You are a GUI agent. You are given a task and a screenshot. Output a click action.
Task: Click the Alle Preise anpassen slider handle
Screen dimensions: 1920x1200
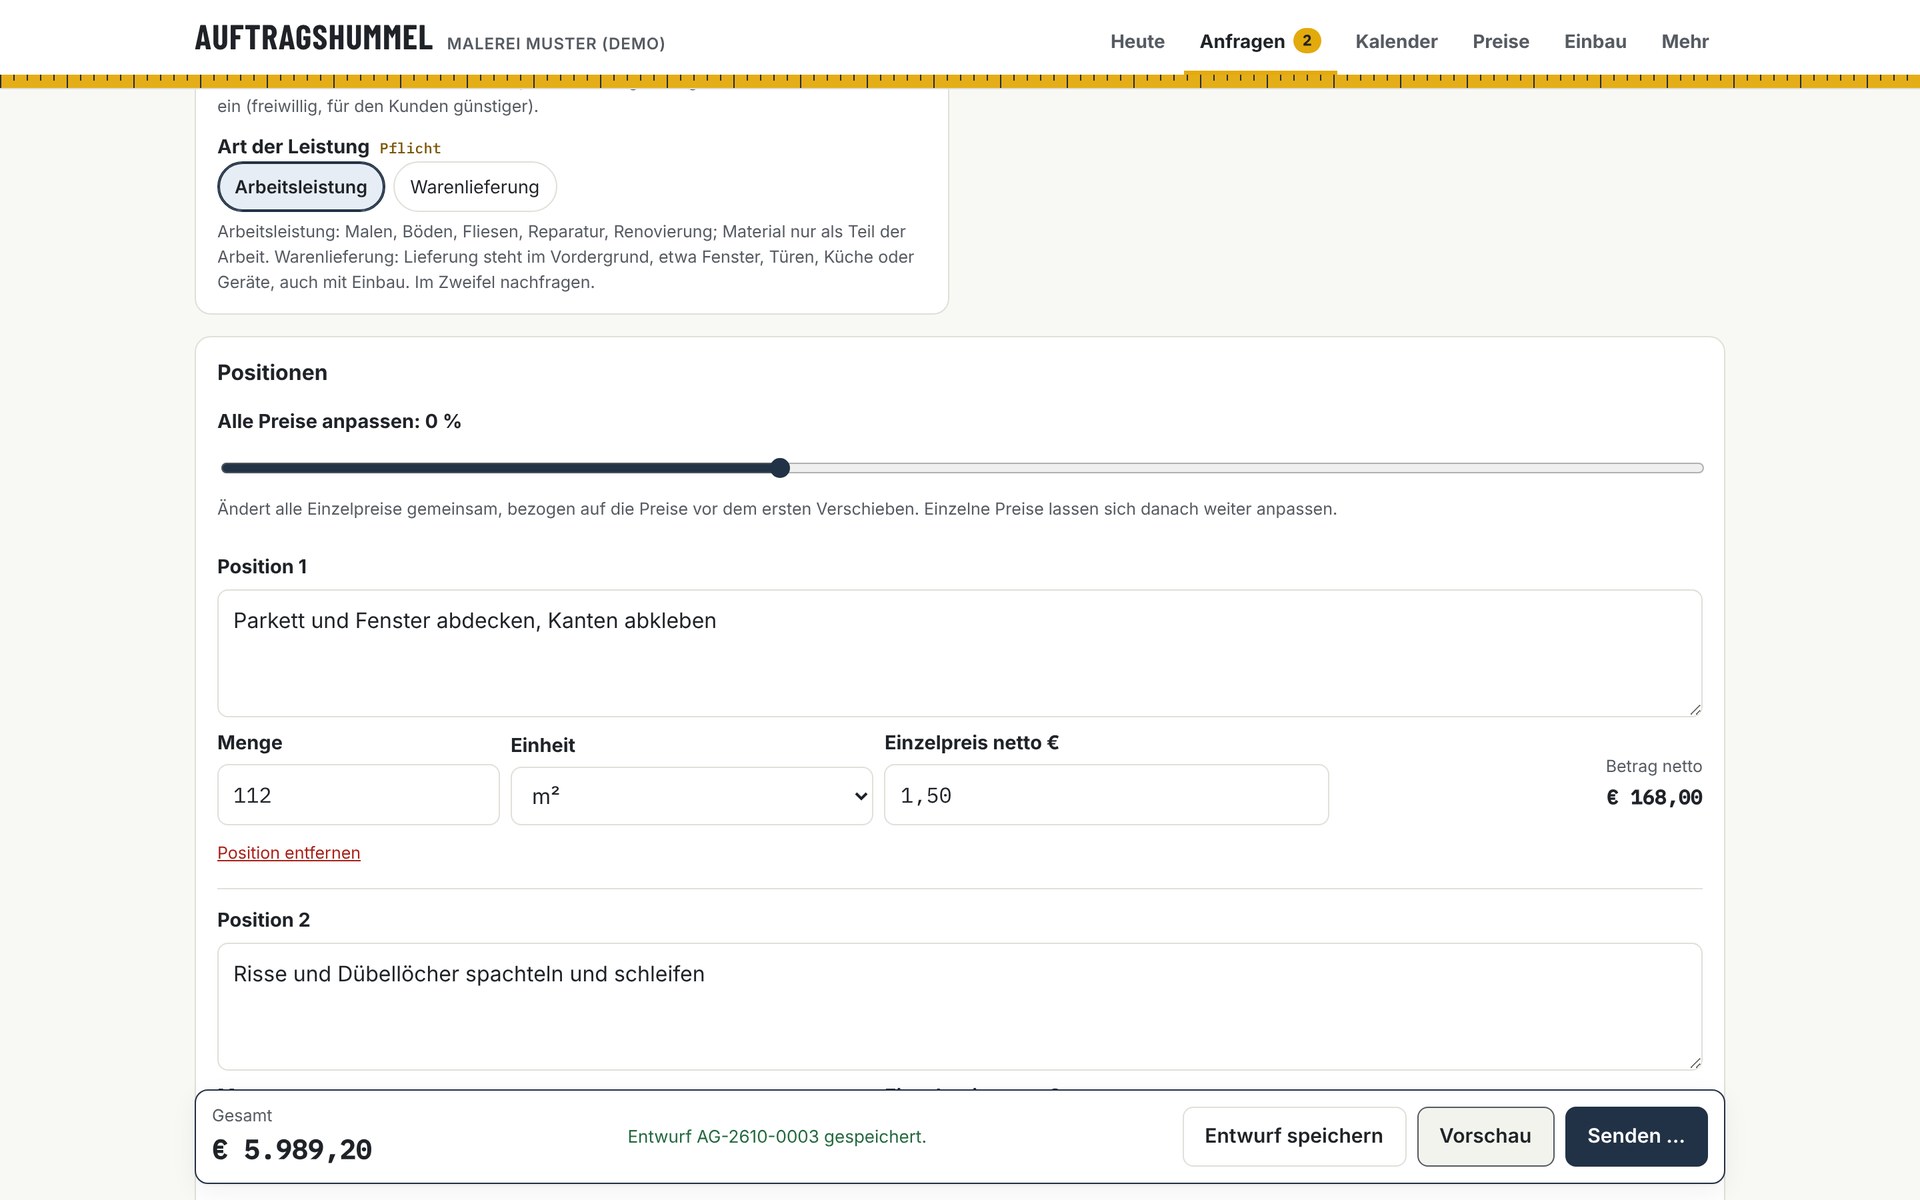click(780, 468)
